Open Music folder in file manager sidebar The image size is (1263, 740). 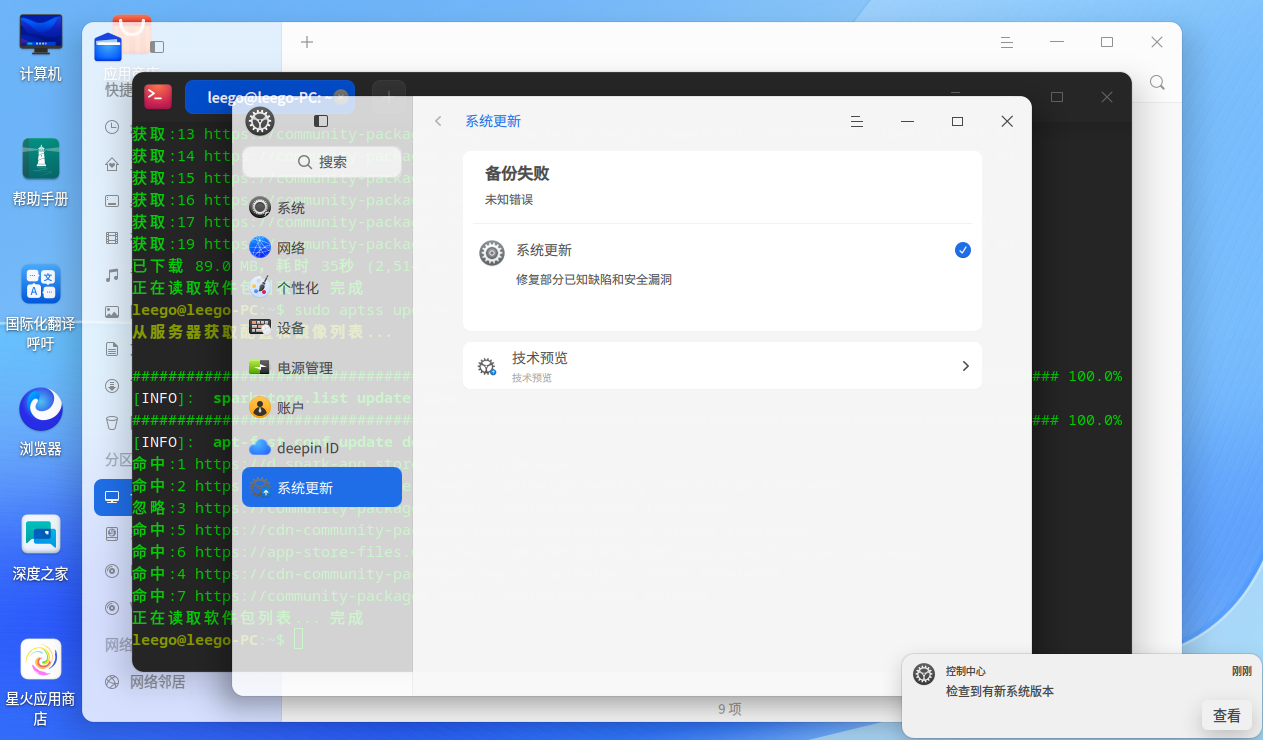coord(112,275)
